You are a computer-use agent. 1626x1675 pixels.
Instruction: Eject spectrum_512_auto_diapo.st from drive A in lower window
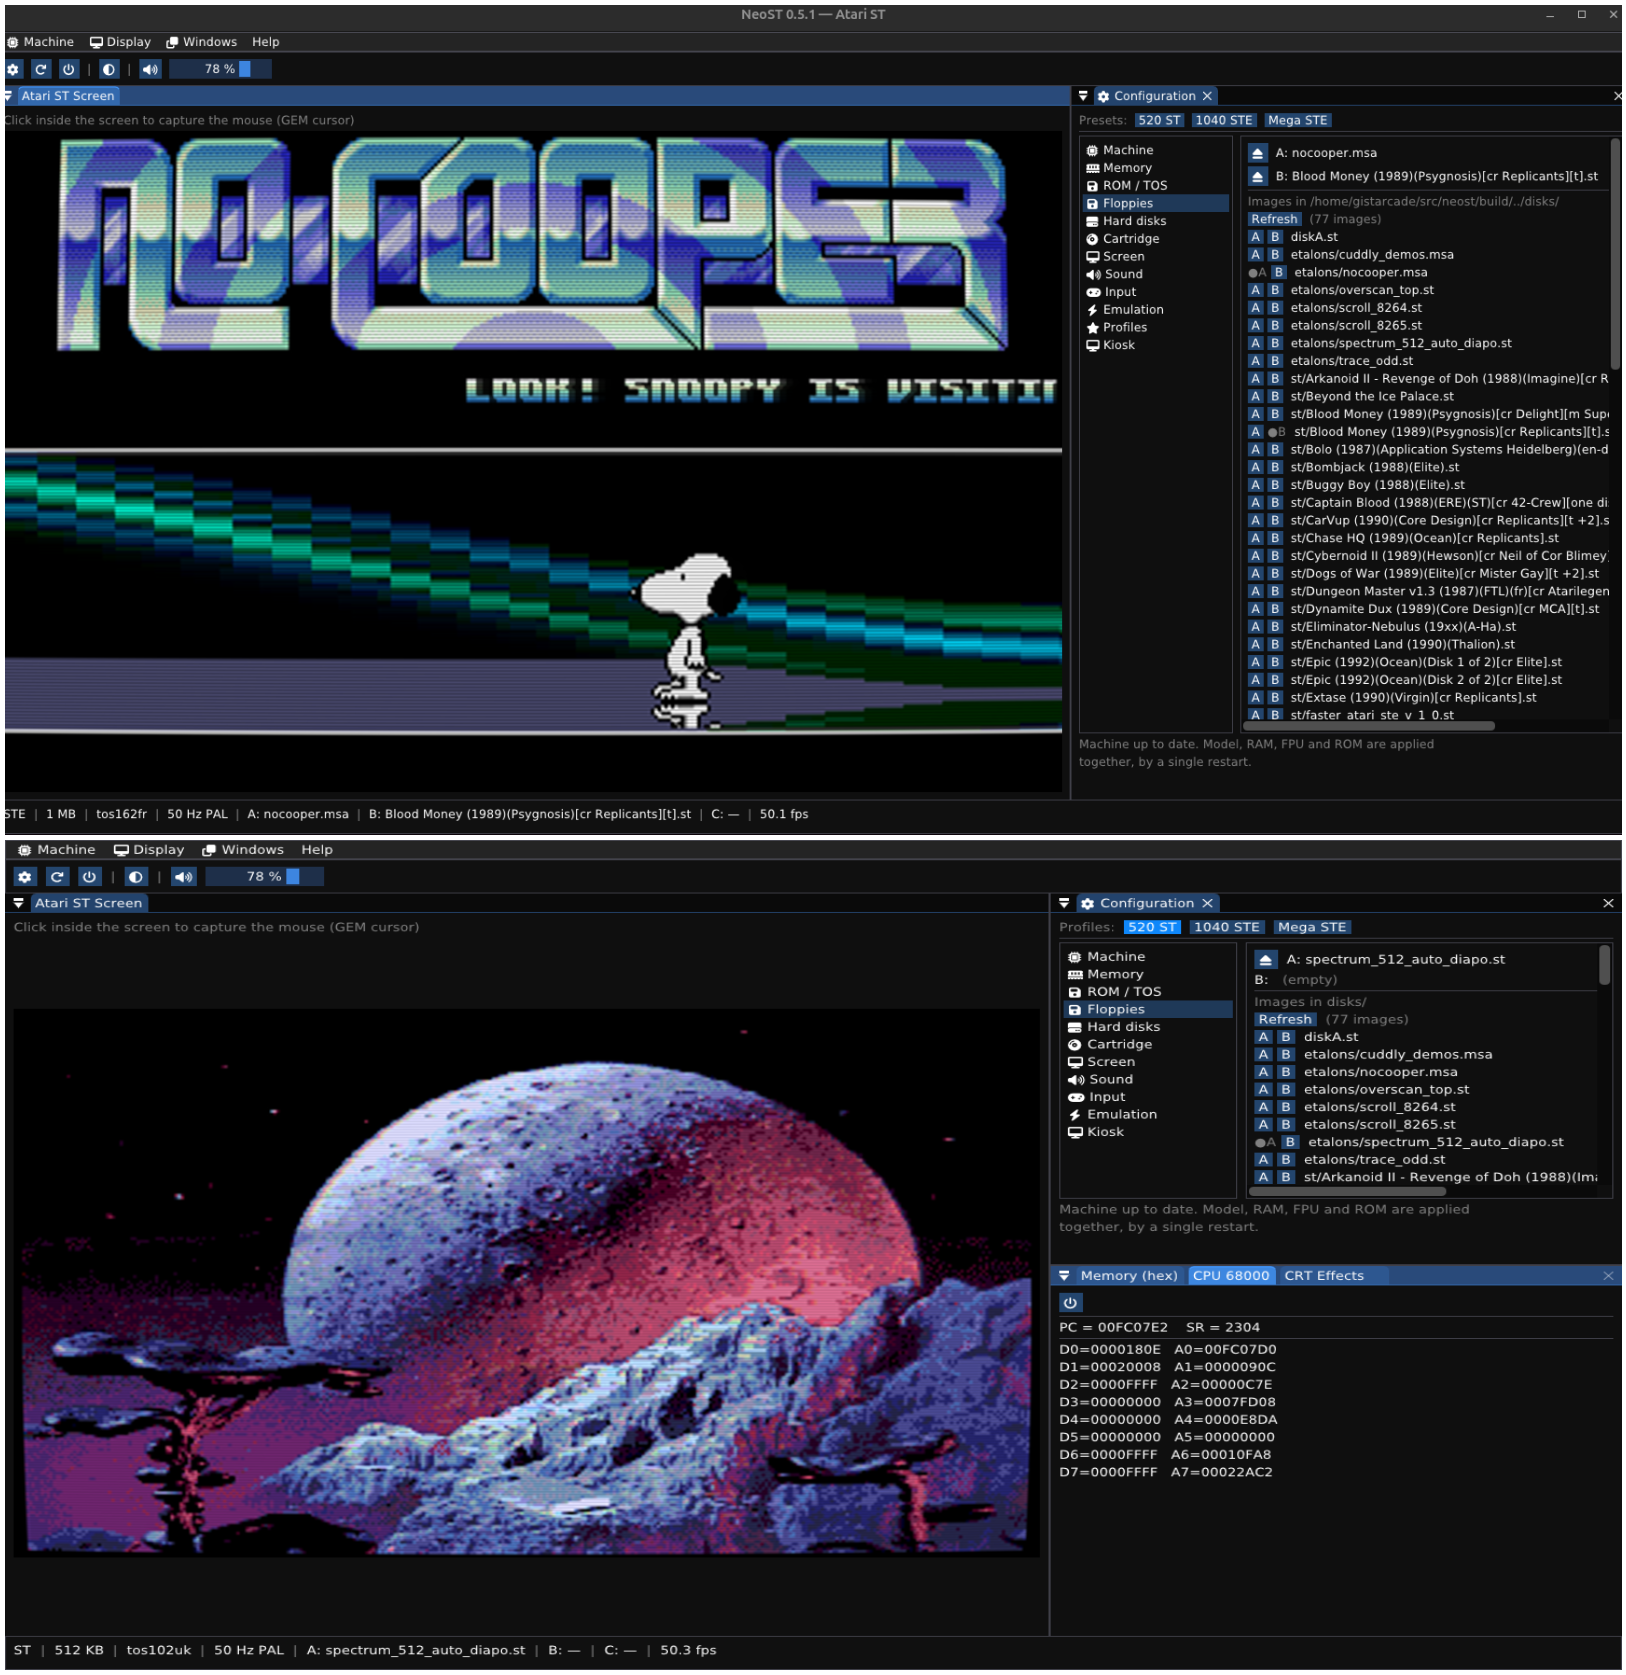(1266, 959)
